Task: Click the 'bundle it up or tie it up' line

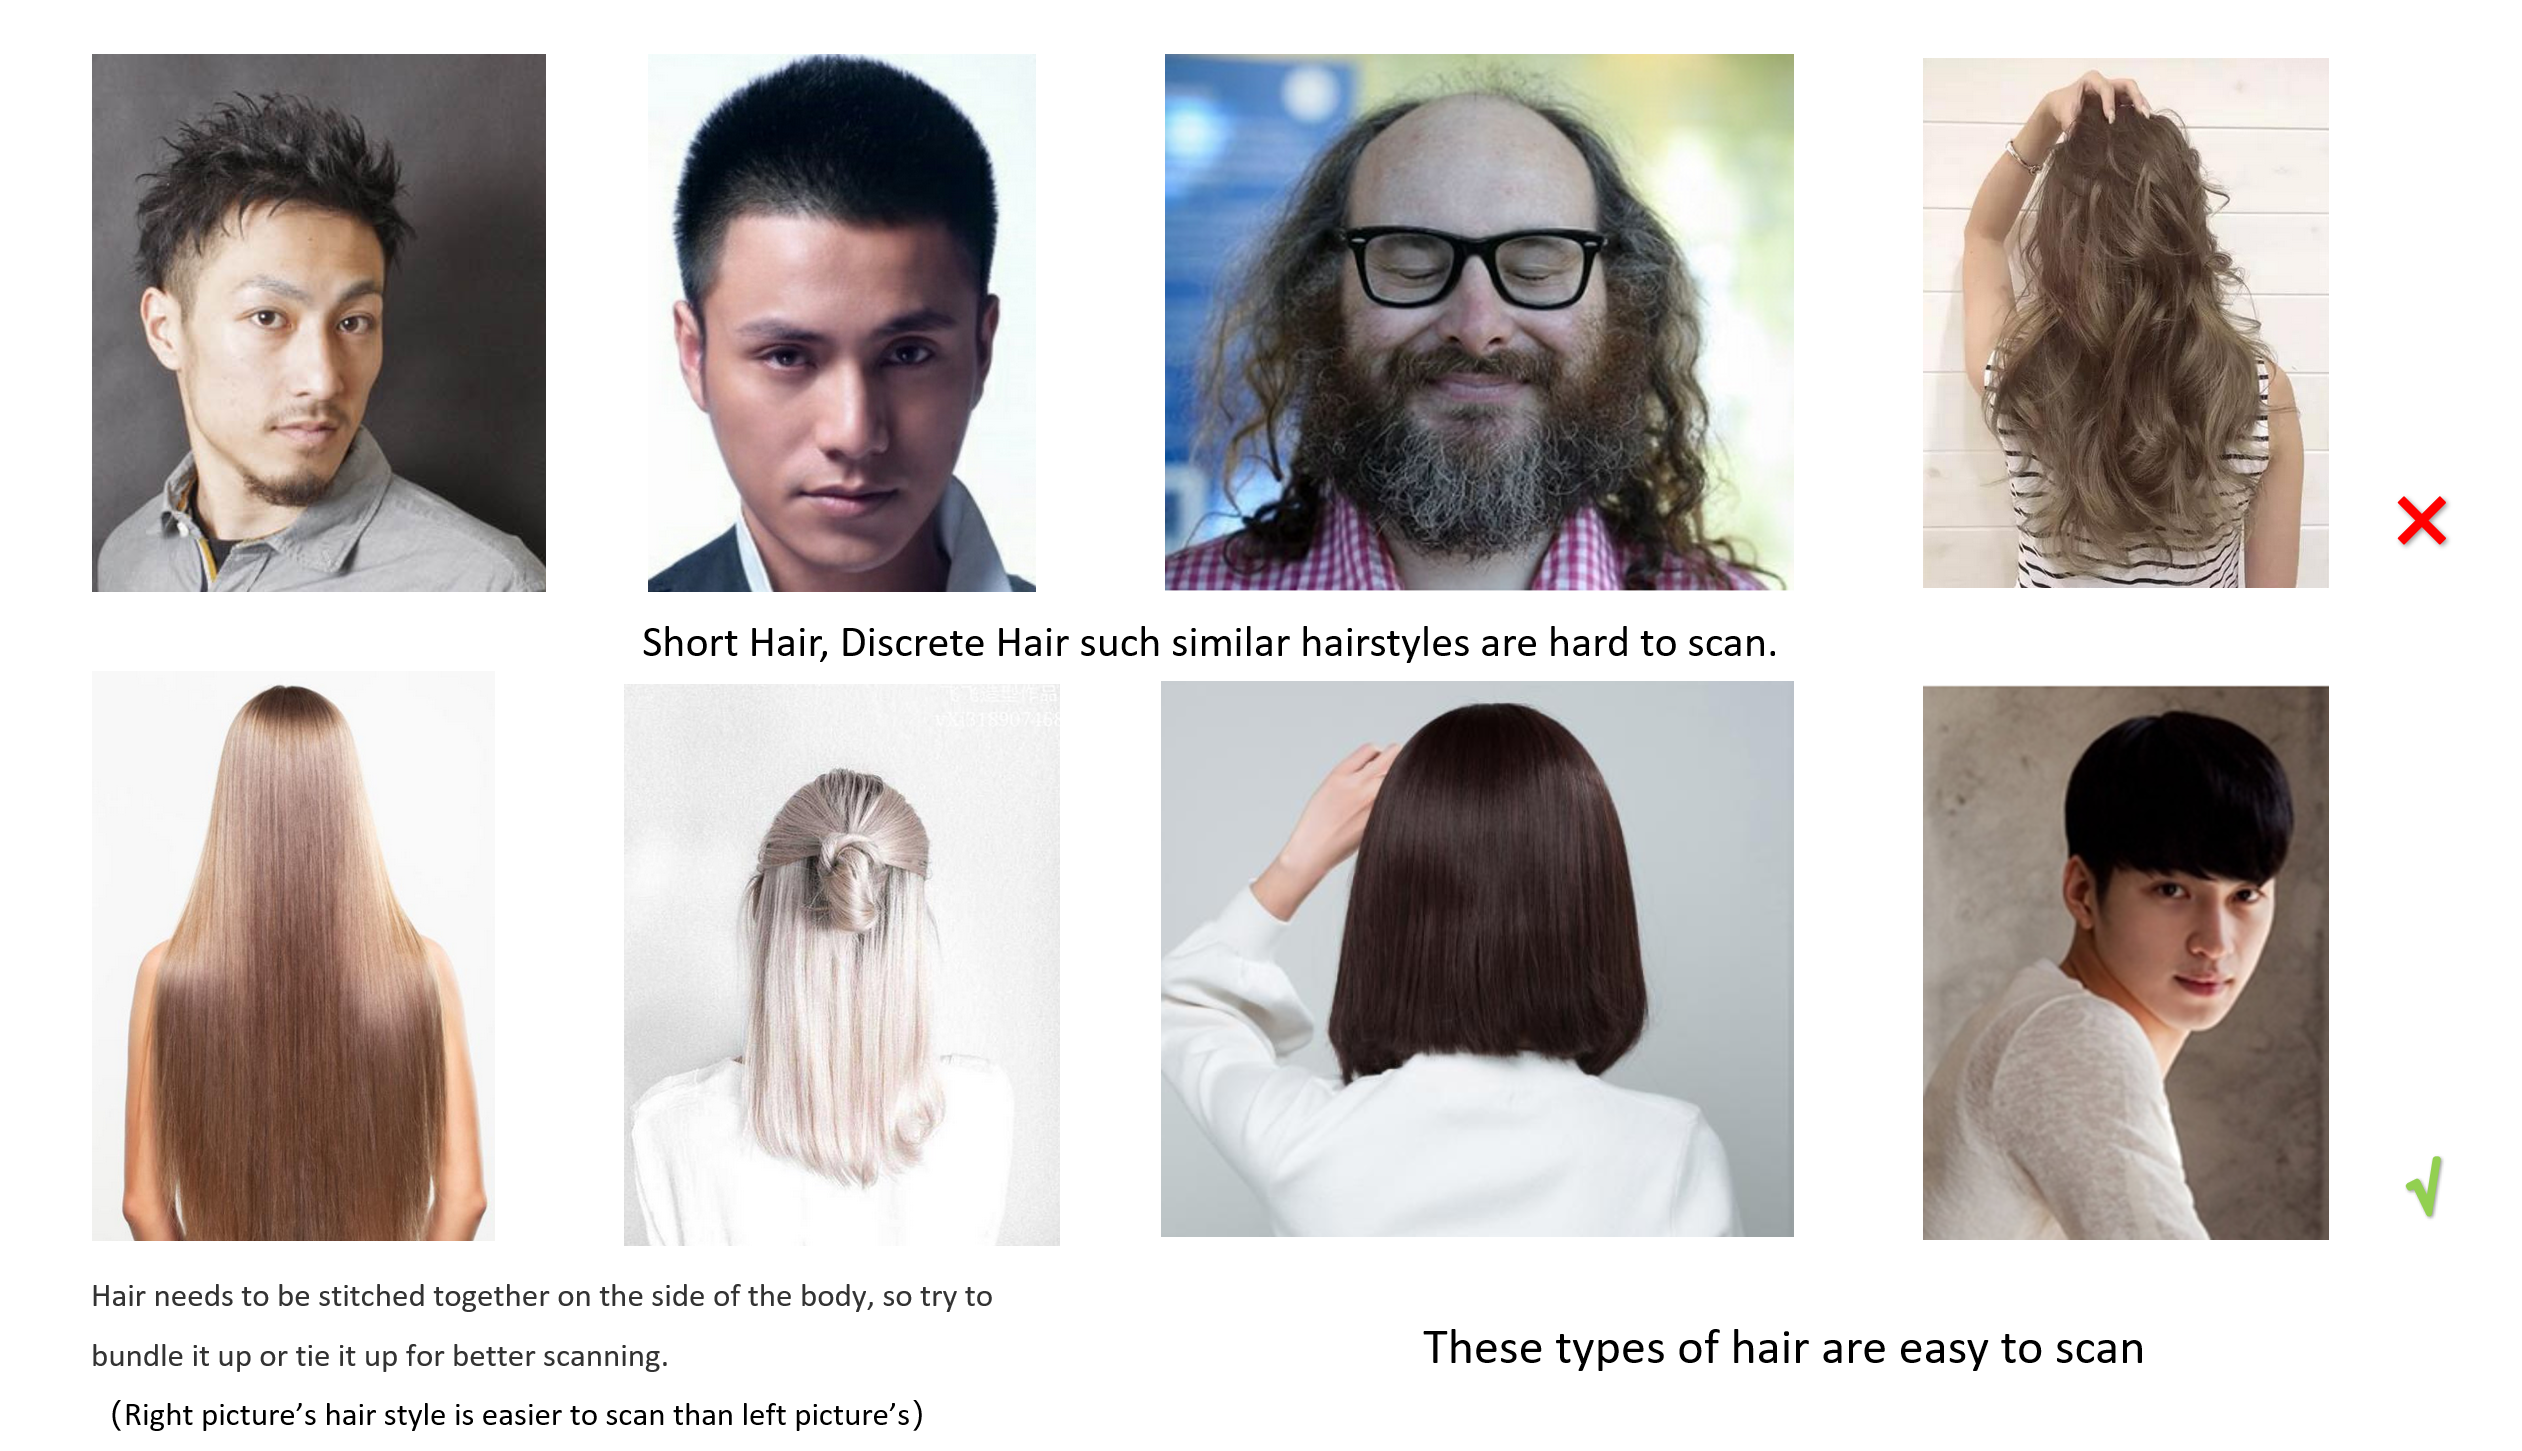Action: tap(380, 1356)
